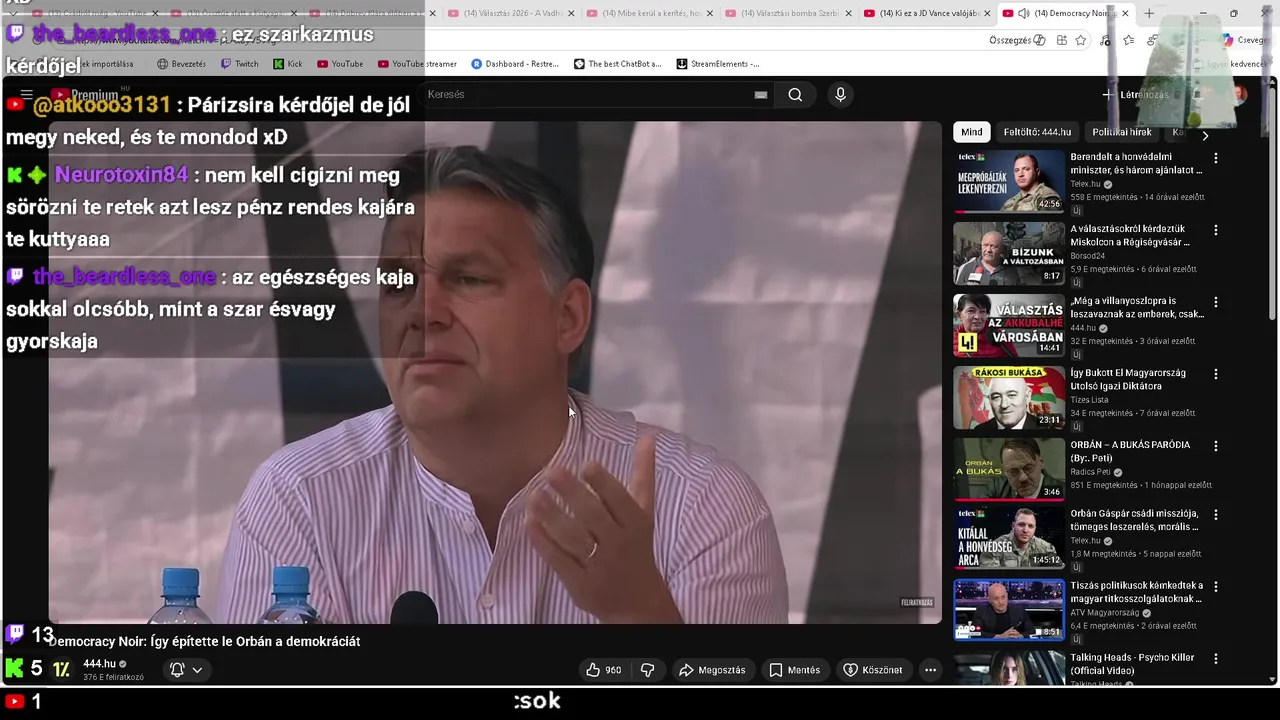This screenshot has width=1280, height=720.
Task: Open the Twitch bookmark
Action: click(x=240, y=64)
